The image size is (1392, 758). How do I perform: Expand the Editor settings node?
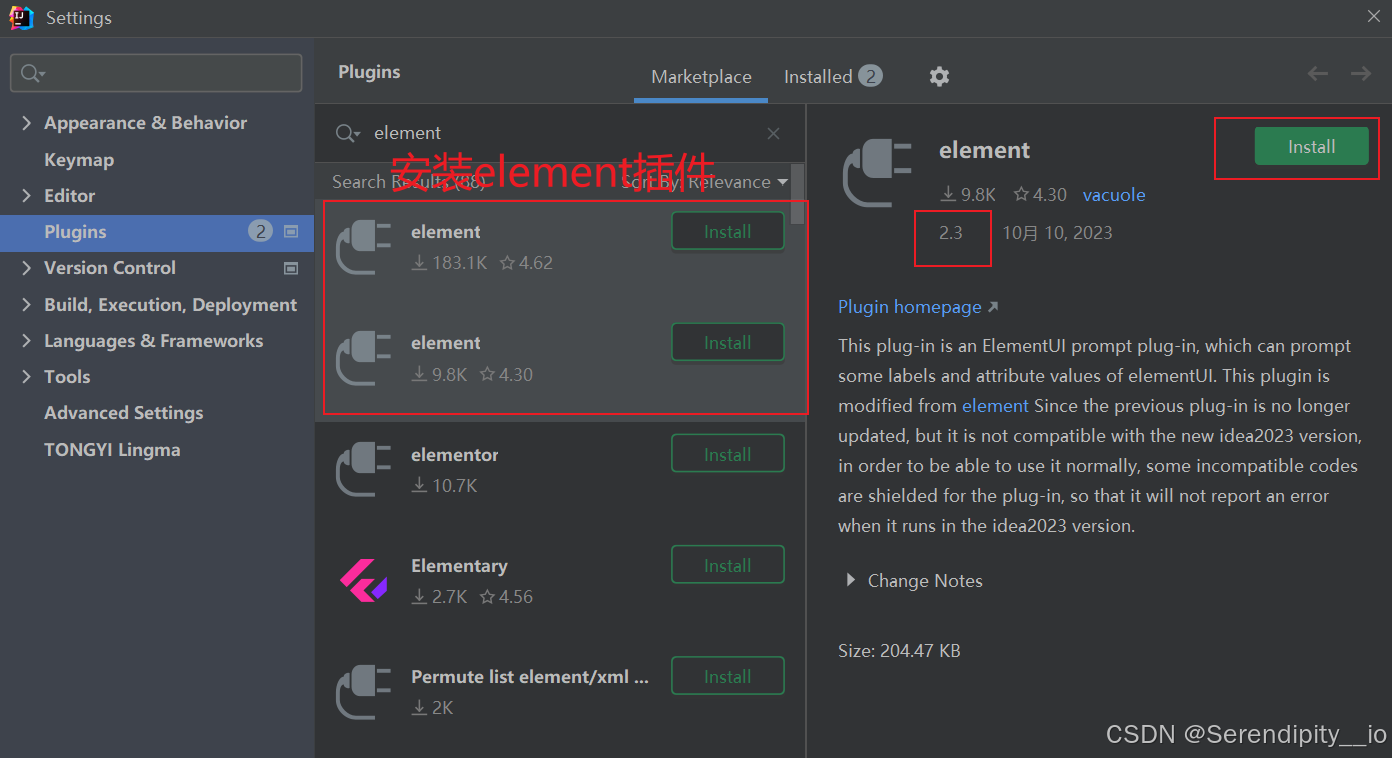pyautogui.click(x=26, y=196)
